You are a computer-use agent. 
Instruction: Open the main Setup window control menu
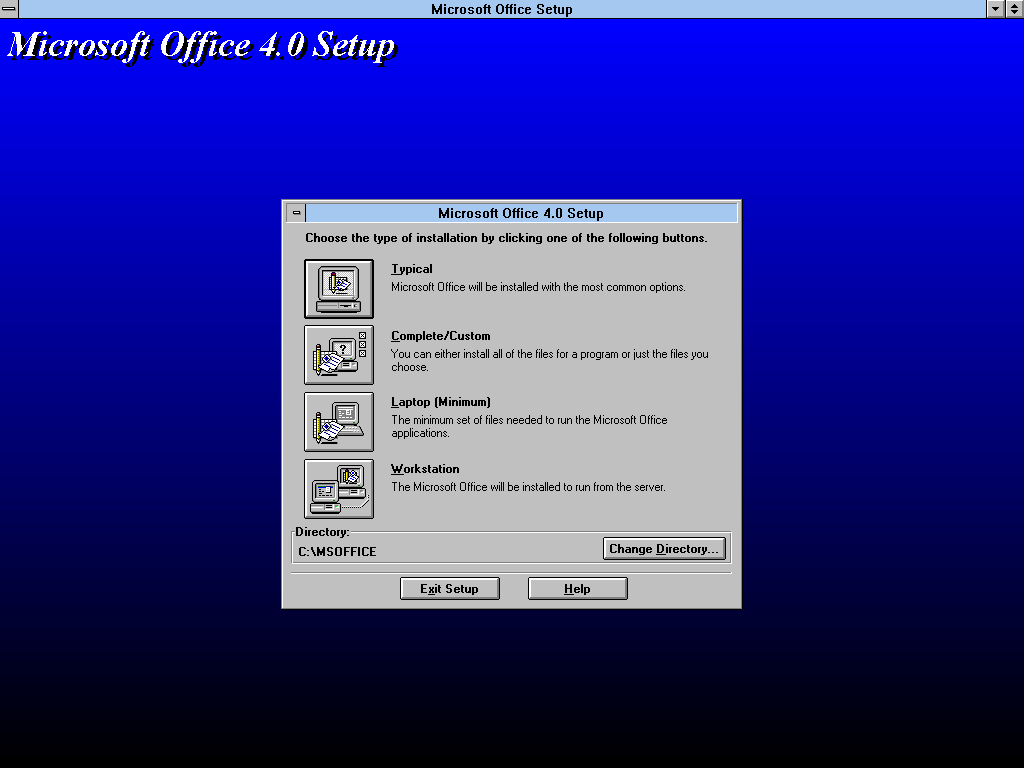coord(9,8)
